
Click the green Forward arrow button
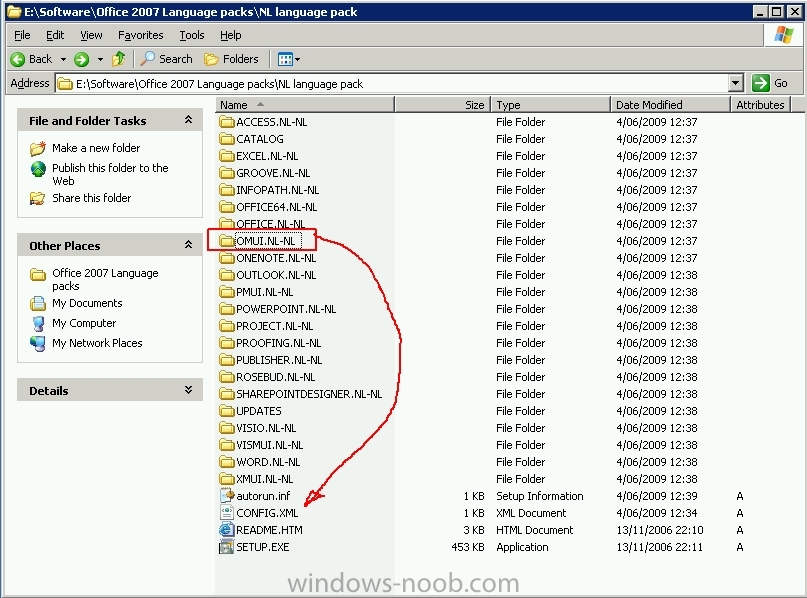[81, 59]
